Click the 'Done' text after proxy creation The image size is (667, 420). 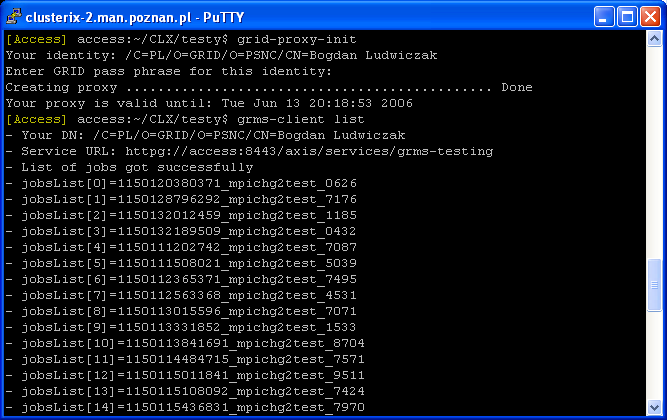coord(517,87)
